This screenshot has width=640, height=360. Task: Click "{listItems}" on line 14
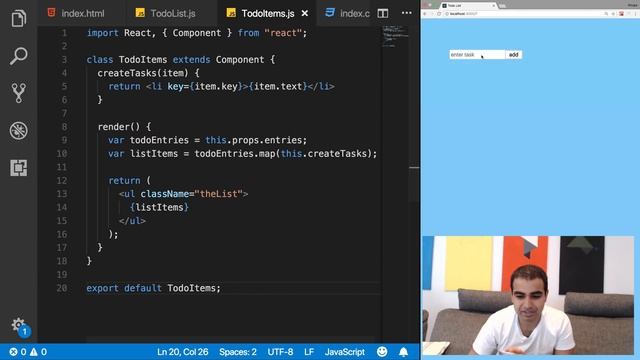point(159,207)
